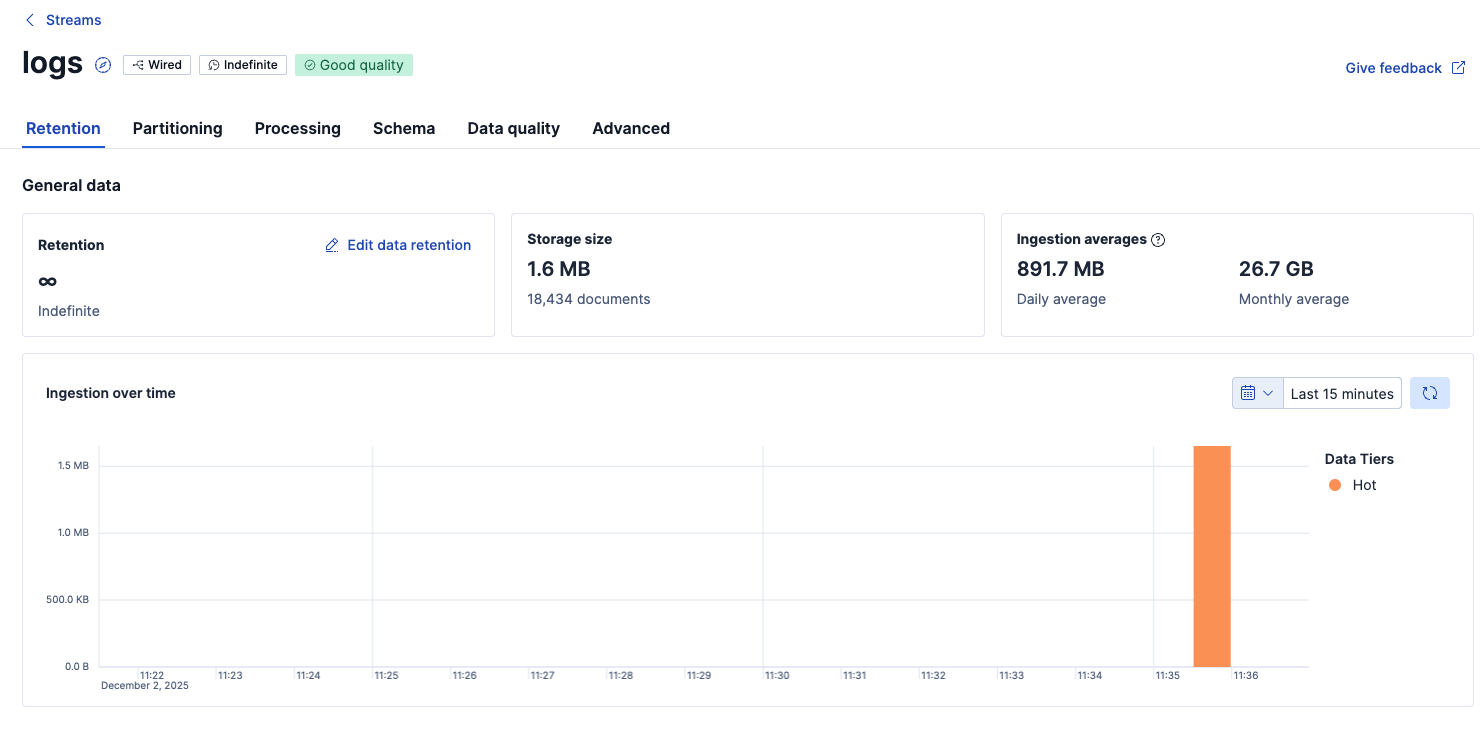1480x747 pixels.
Task: Click the Give feedback link
Action: point(1394,68)
